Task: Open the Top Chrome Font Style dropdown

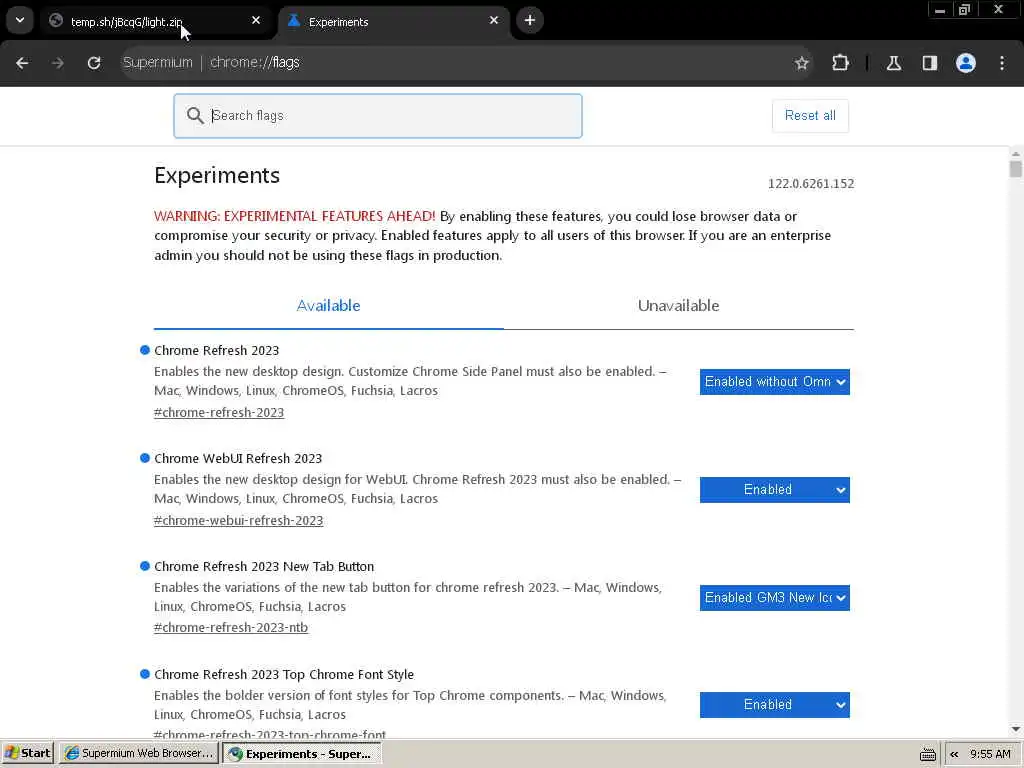Action: [x=775, y=705]
